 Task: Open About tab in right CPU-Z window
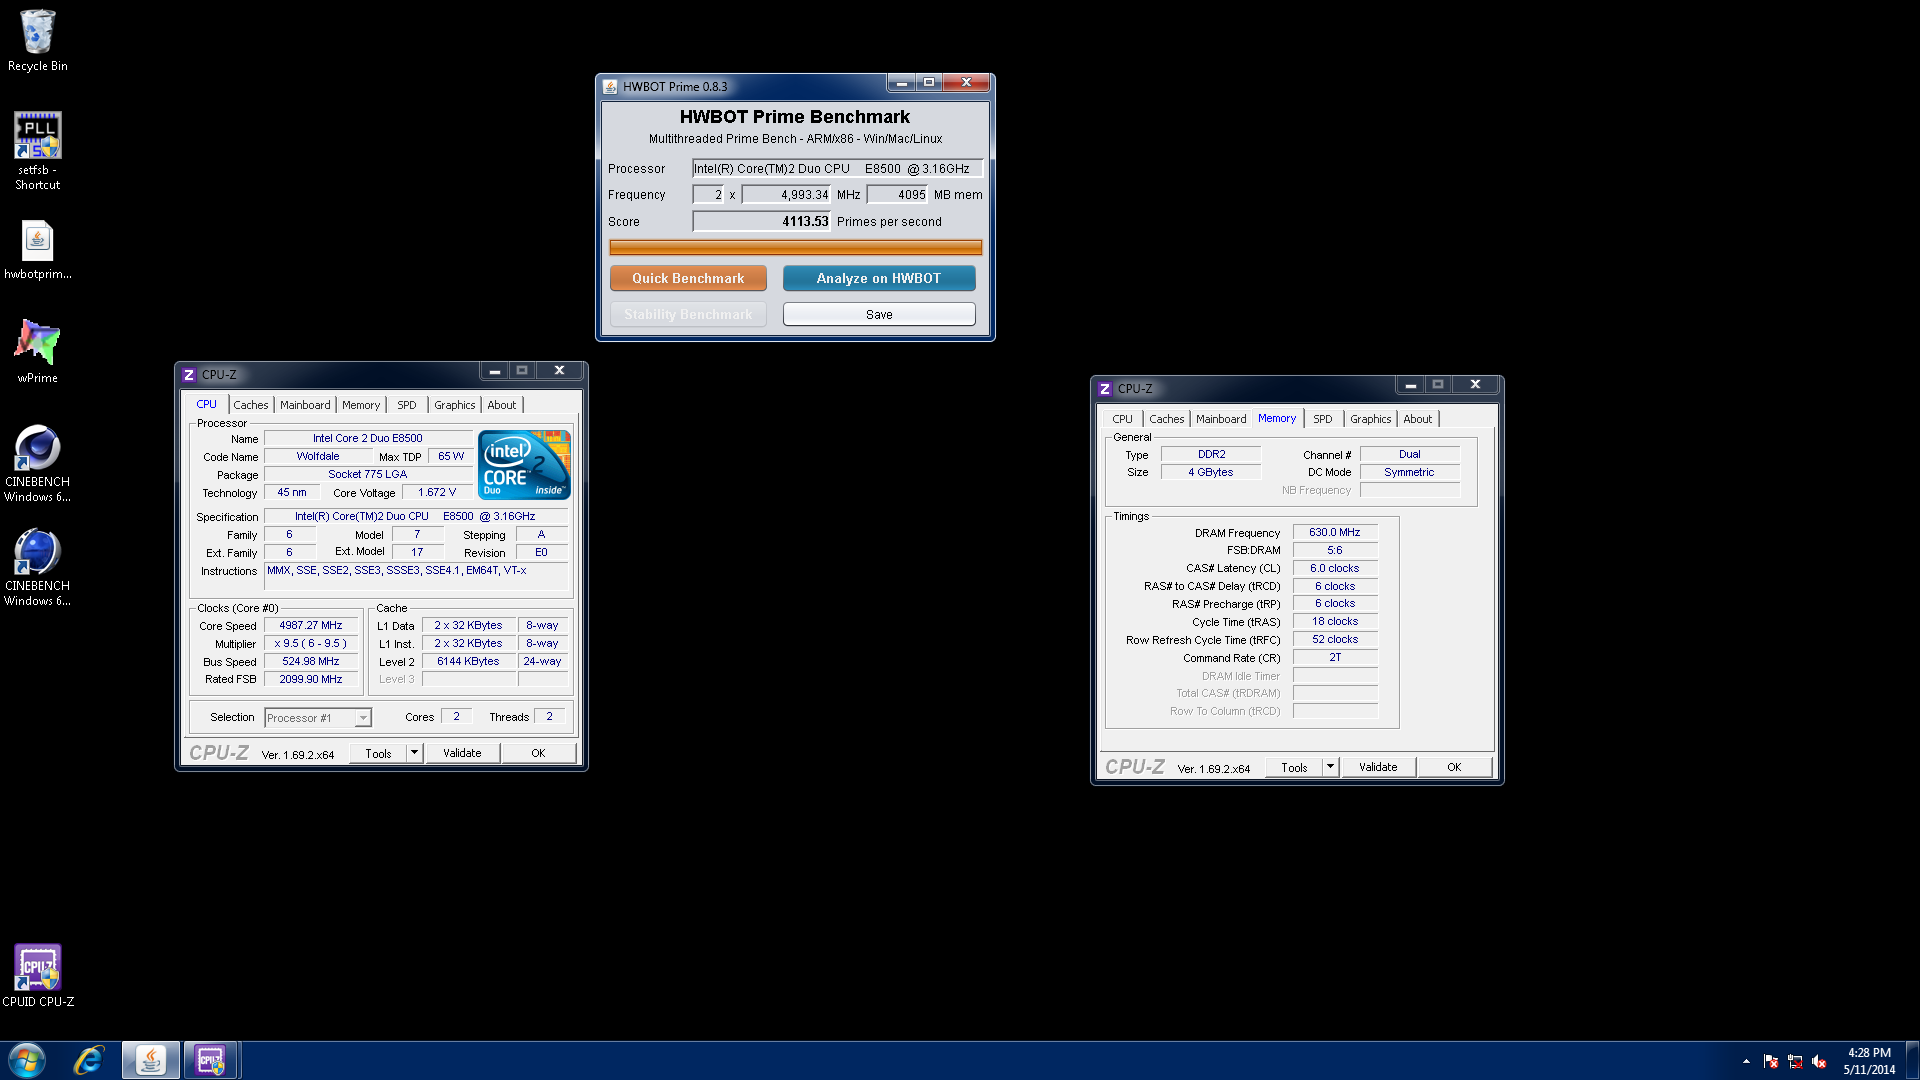1418,419
